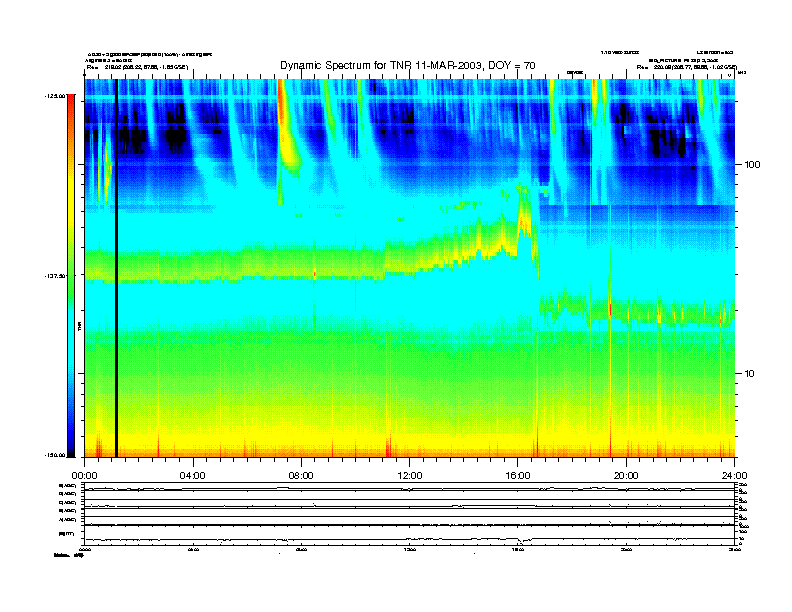Click the "24:00" time axis label
Image resolution: width=792 pixels, height=612 pixels.
point(734,476)
